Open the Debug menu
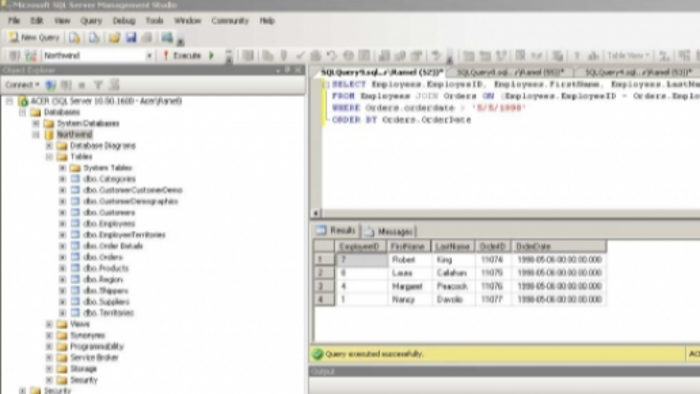The height and width of the screenshot is (394, 700). tap(124, 21)
